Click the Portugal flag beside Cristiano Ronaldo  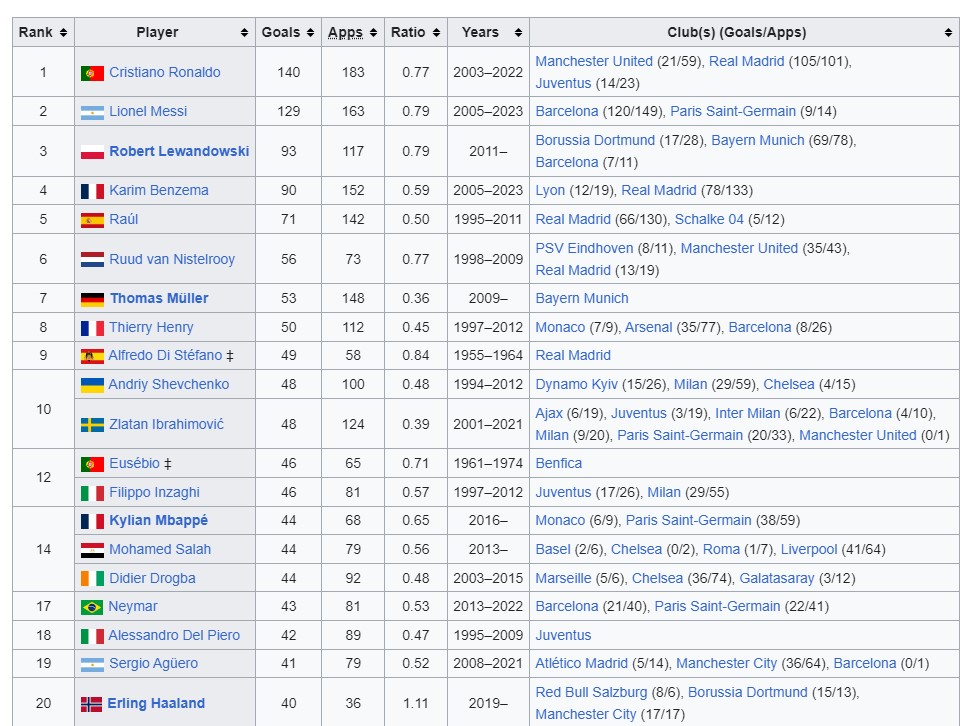pos(92,74)
